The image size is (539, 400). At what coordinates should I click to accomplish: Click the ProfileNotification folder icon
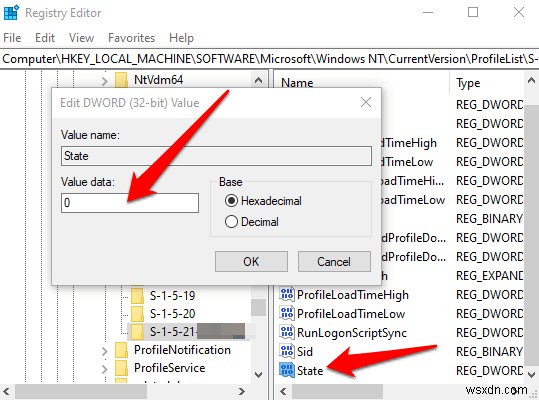pyautogui.click(x=121, y=350)
